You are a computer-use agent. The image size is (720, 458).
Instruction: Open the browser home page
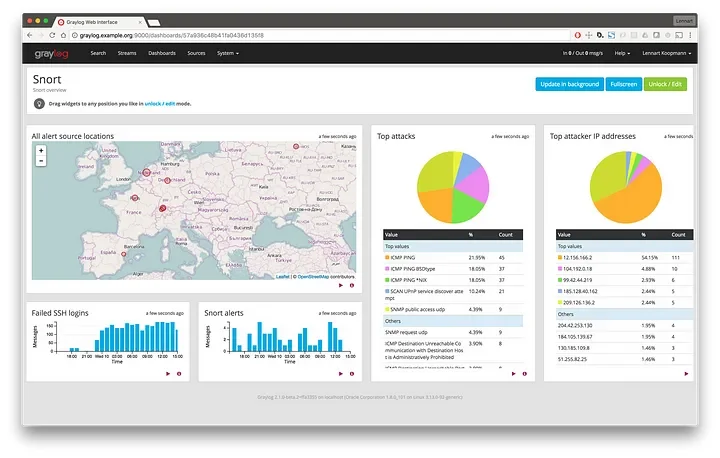pyautogui.click(x=63, y=35)
